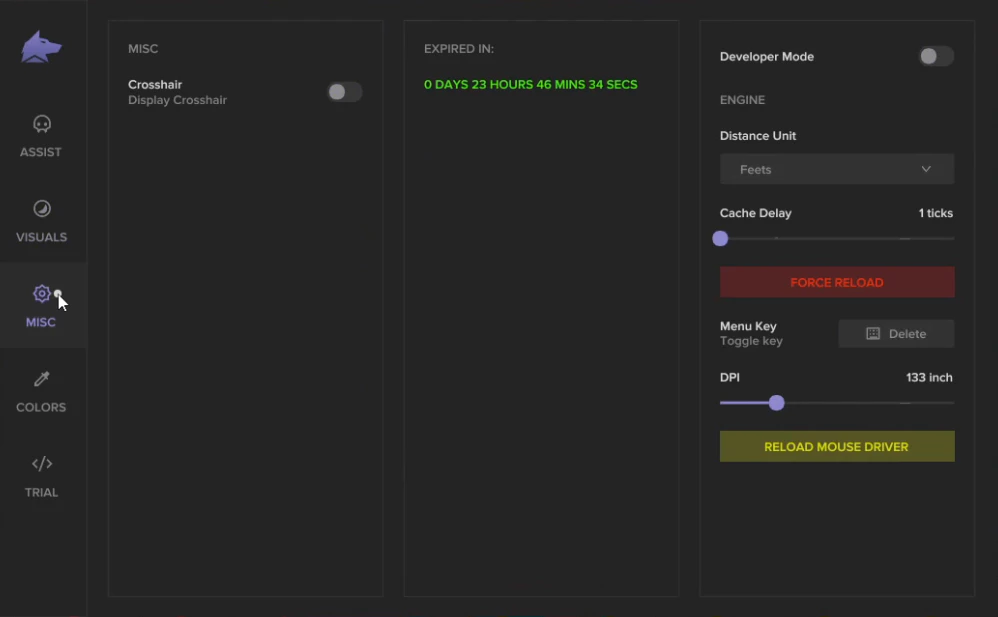Click RELOAD MOUSE DRIVER button
This screenshot has width=998, height=617.
(836, 446)
